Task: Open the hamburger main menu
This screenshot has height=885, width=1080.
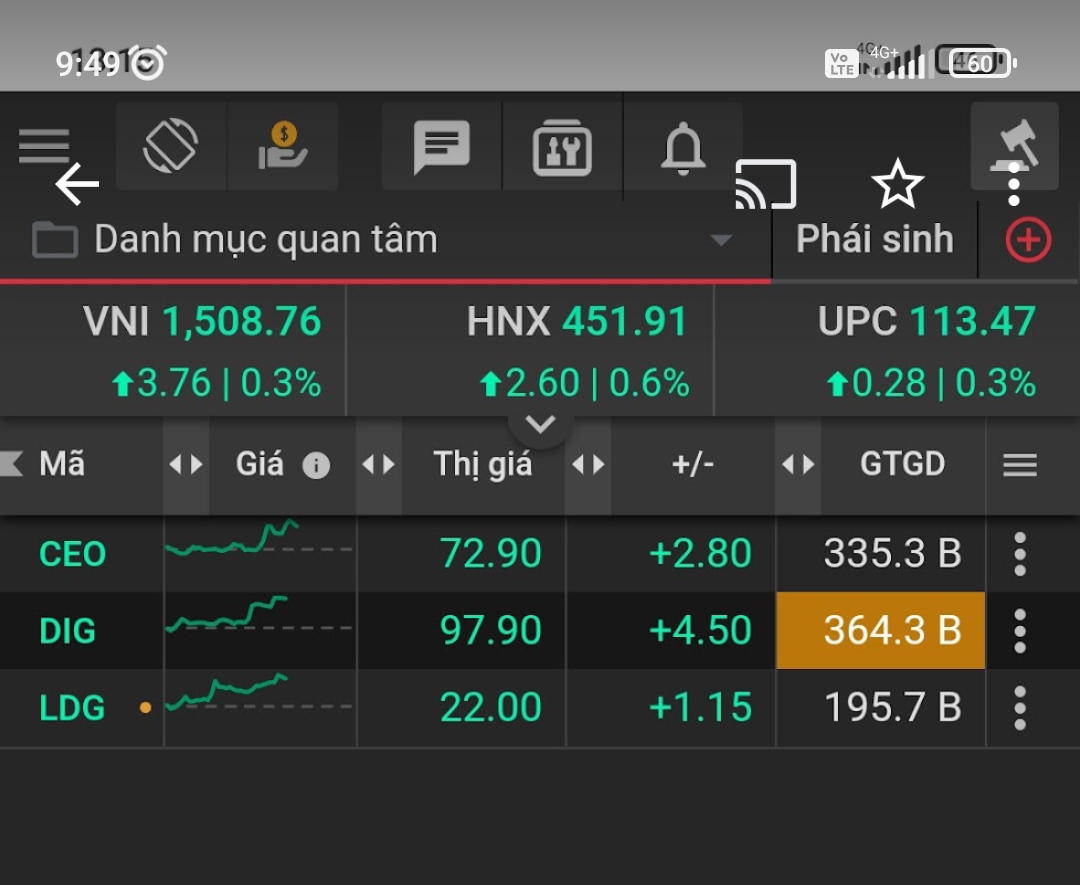Action: coord(44,146)
